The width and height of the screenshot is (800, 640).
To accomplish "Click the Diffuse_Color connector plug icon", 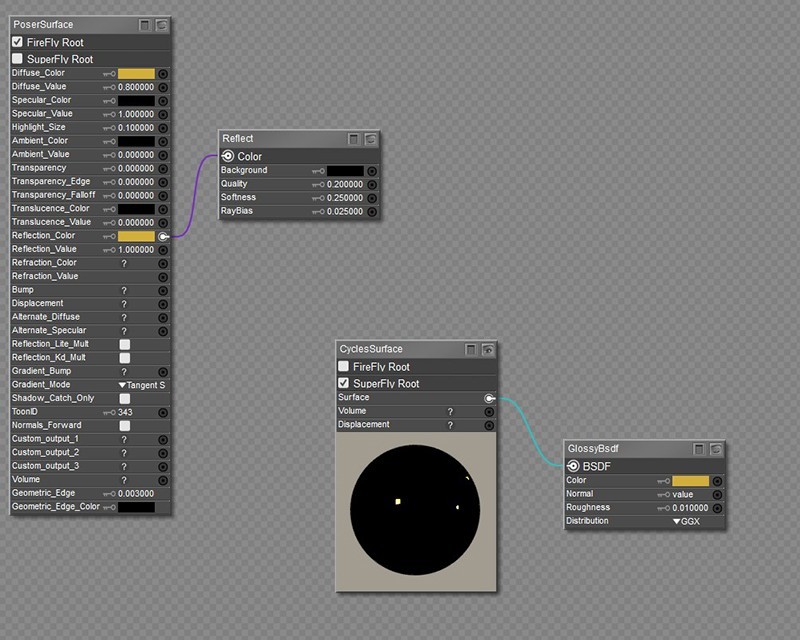I will tap(163, 73).
